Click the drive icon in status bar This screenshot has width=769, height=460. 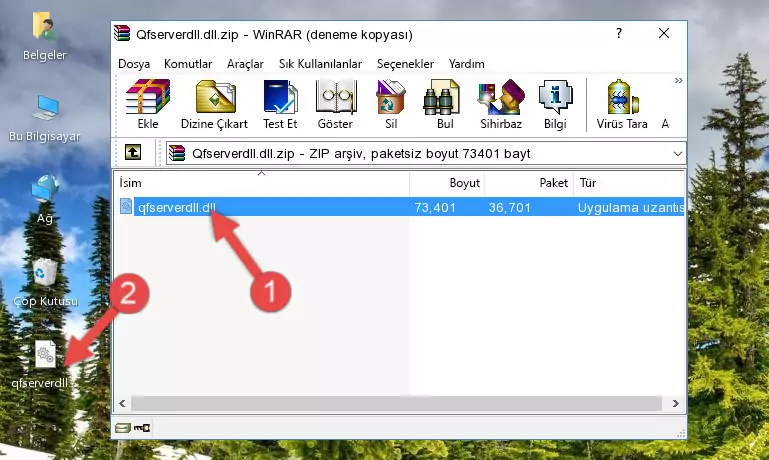click(x=123, y=428)
